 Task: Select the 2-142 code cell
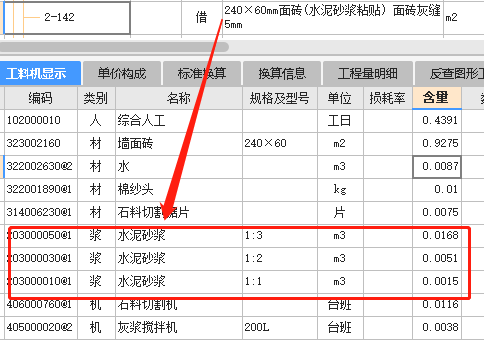[x=67, y=17]
